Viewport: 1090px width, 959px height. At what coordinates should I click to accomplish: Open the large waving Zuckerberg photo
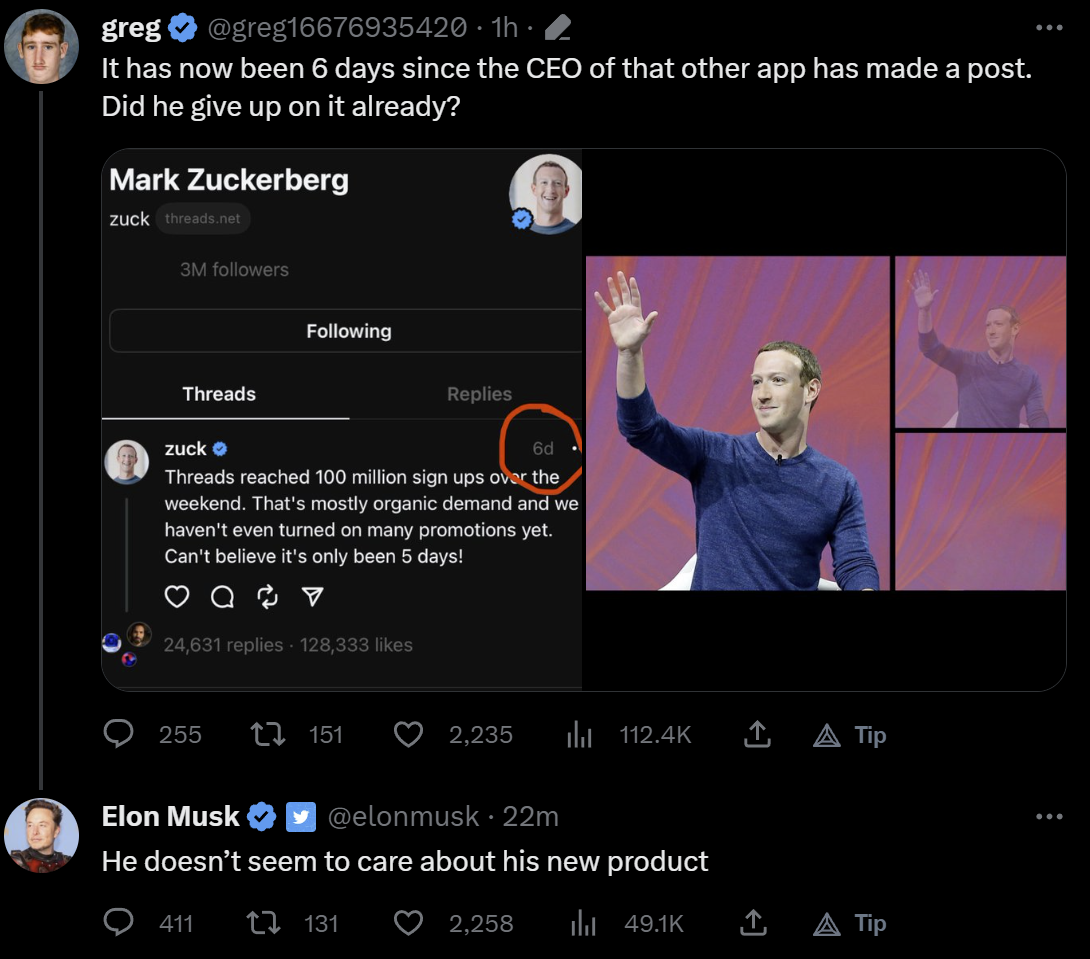(737, 423)
